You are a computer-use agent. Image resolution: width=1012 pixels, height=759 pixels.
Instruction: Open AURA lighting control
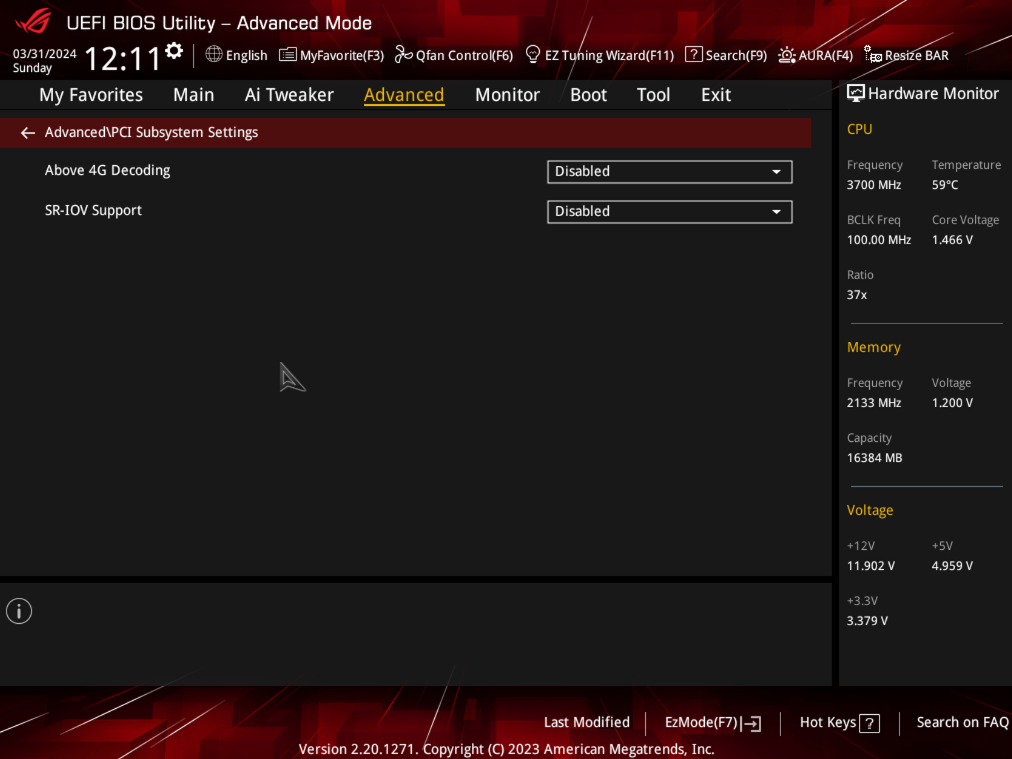pyautogui.click(x=815, y=55)
